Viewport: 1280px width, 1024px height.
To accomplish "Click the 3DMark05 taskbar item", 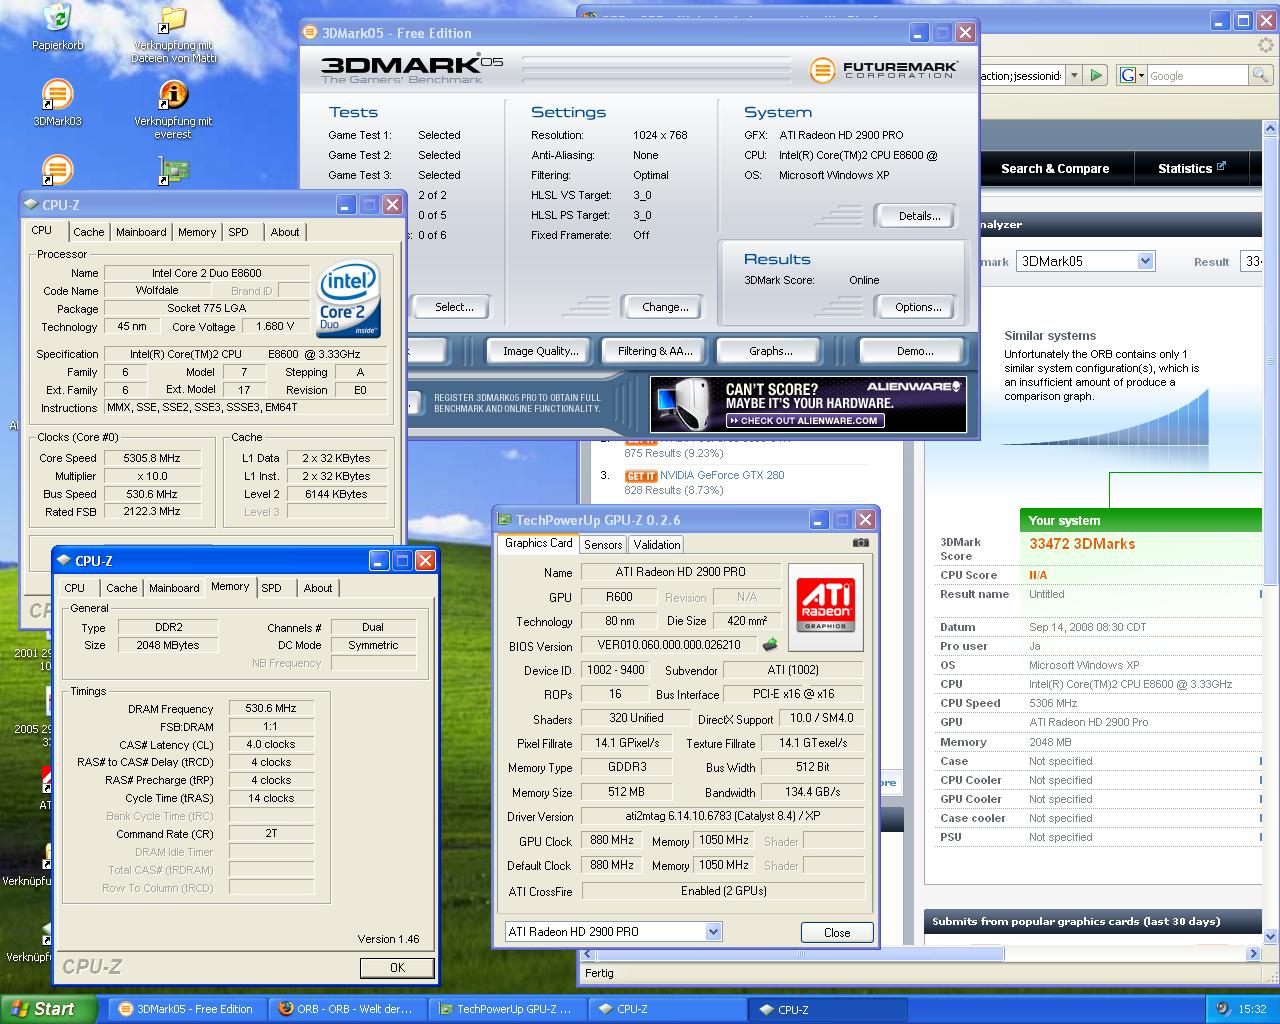I will [x=187, y=1009].
